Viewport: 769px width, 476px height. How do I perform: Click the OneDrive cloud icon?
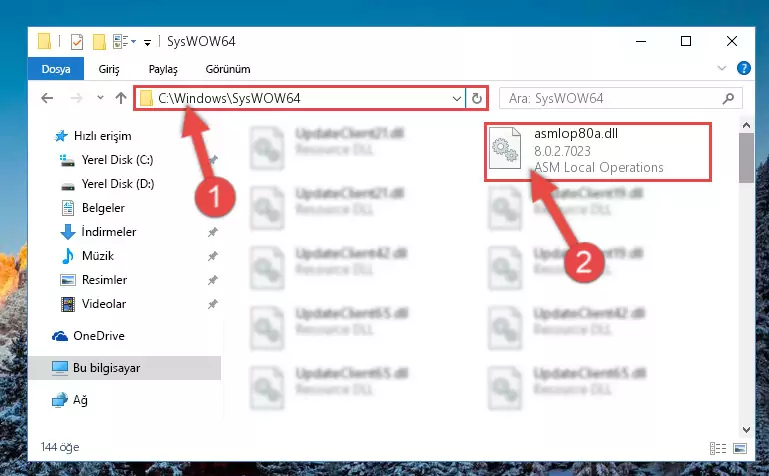(x=60, y=336)
